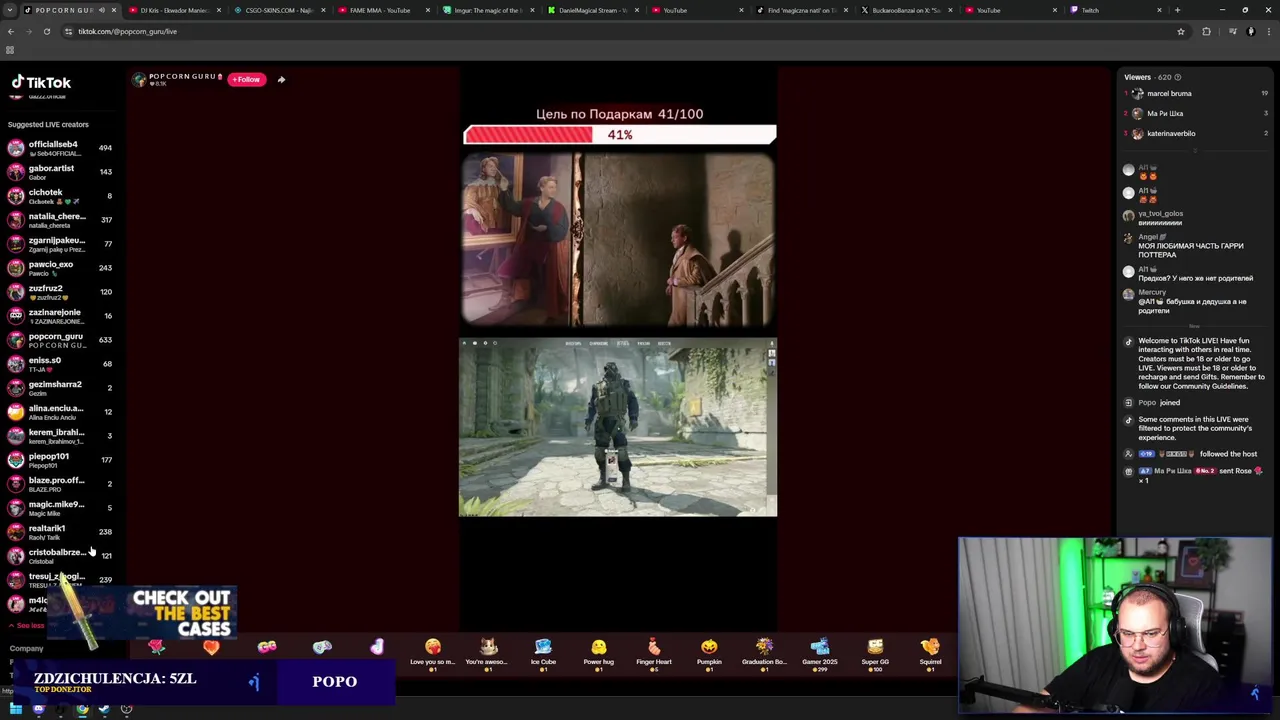Expand See less in suggested creators
Screen dimensions: 1280x720
(27, 626)
